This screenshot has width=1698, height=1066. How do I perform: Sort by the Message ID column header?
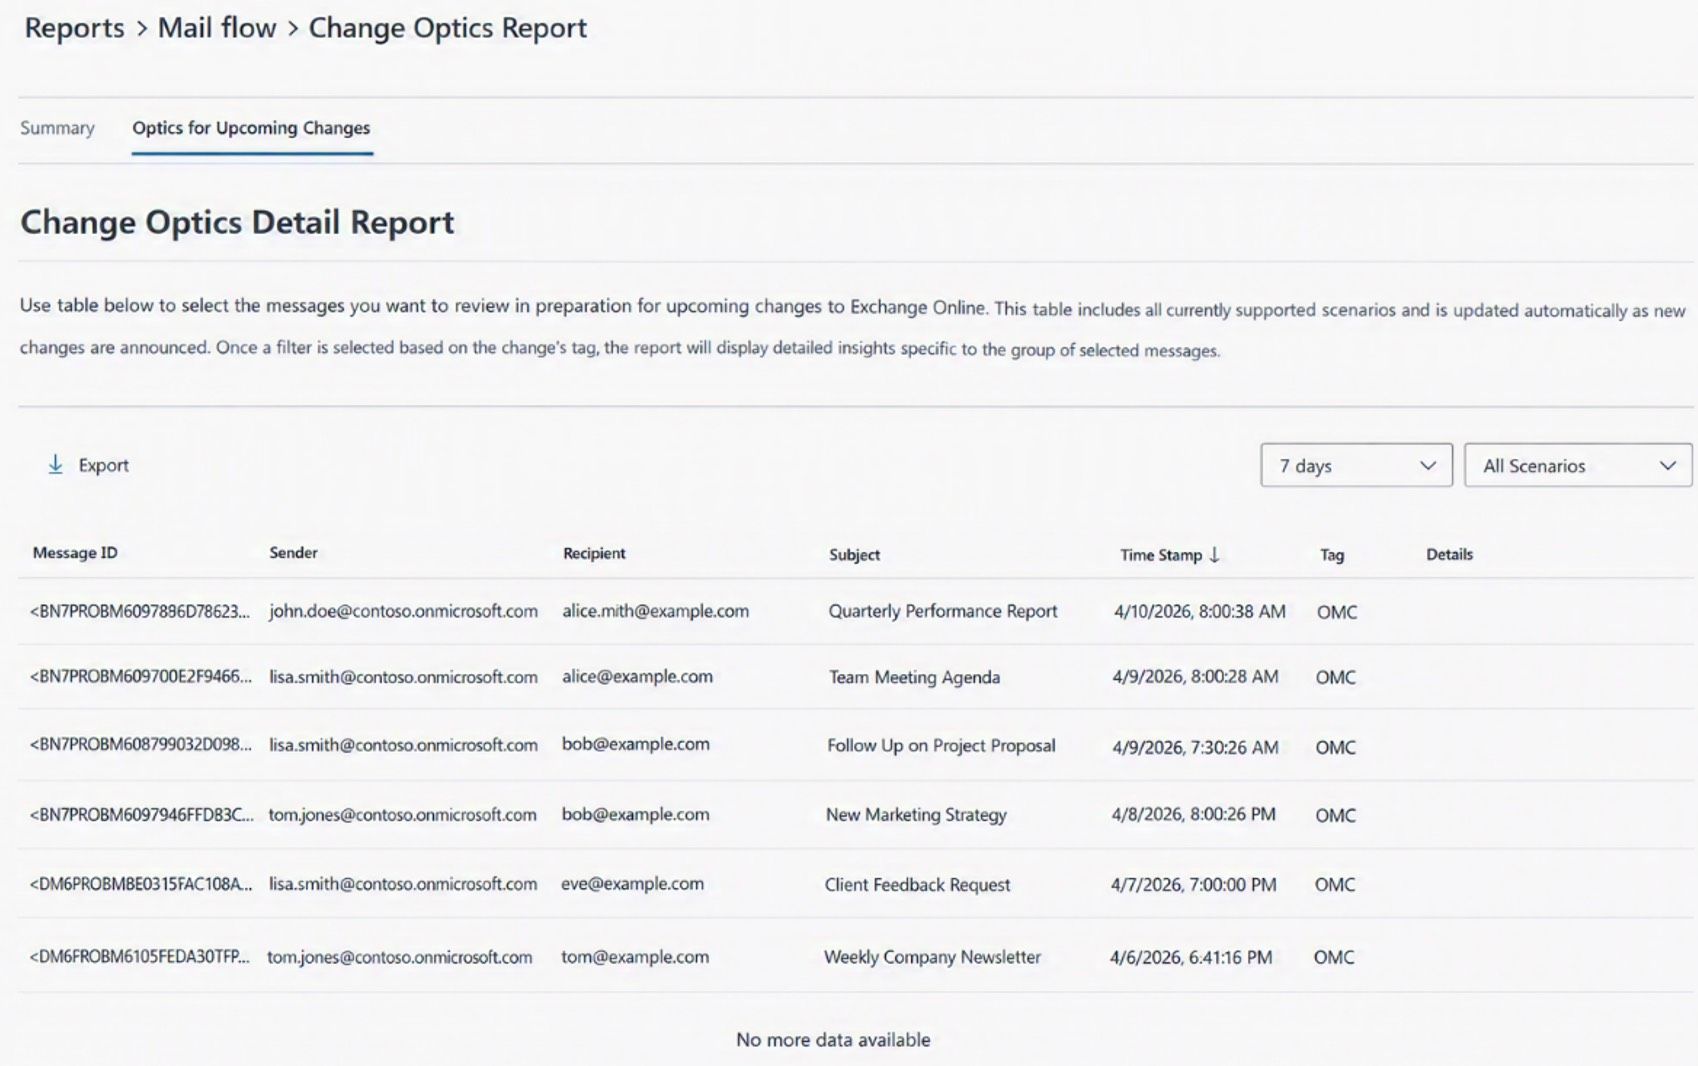tap(75, 553)
